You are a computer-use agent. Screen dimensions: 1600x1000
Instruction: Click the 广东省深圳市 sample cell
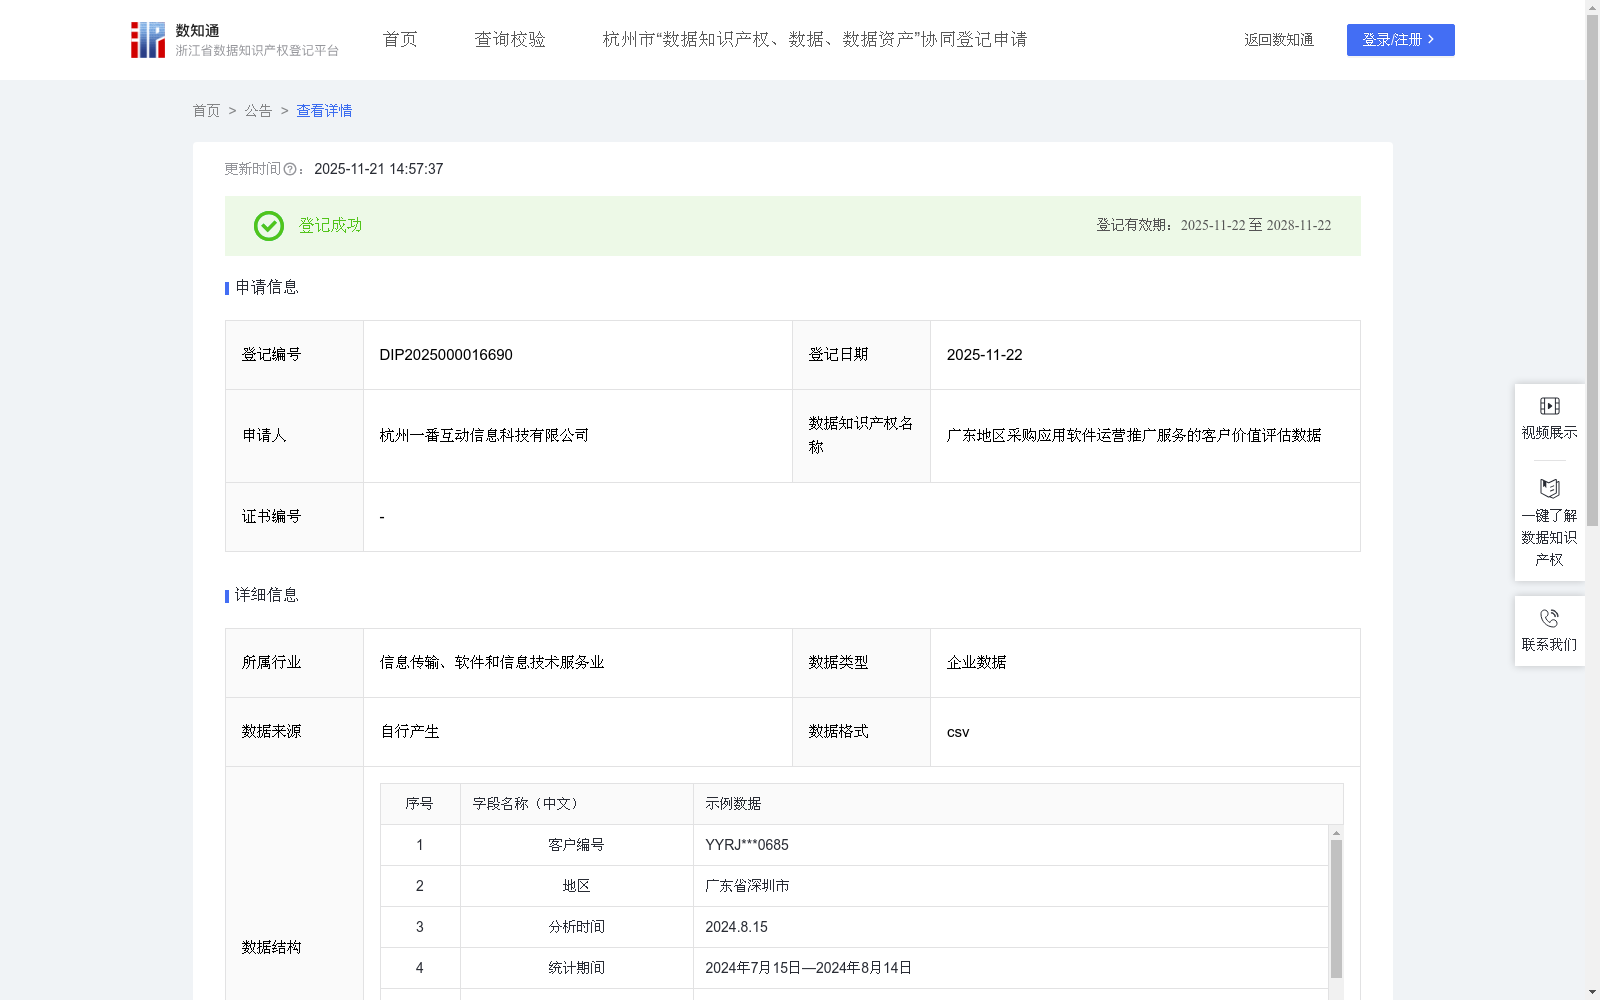pos(1011,886)
